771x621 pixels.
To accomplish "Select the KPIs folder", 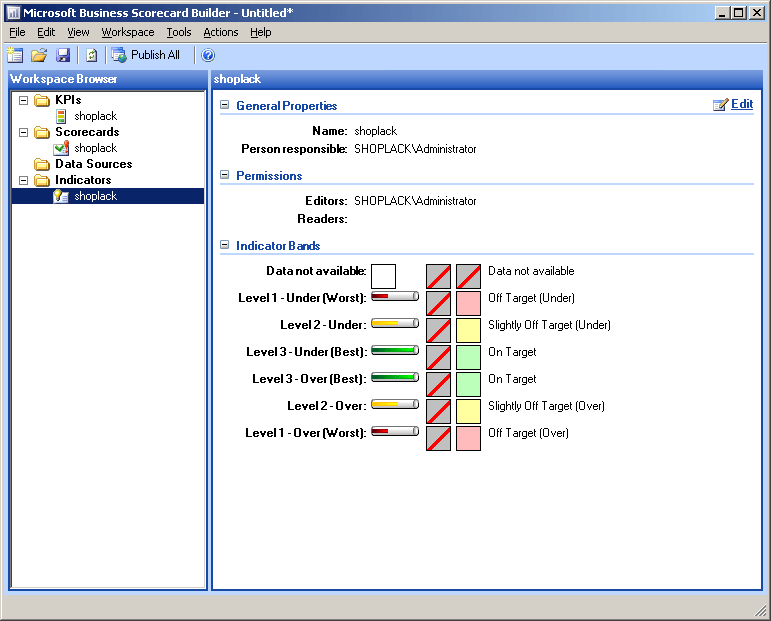I will (x=68, y=100).
